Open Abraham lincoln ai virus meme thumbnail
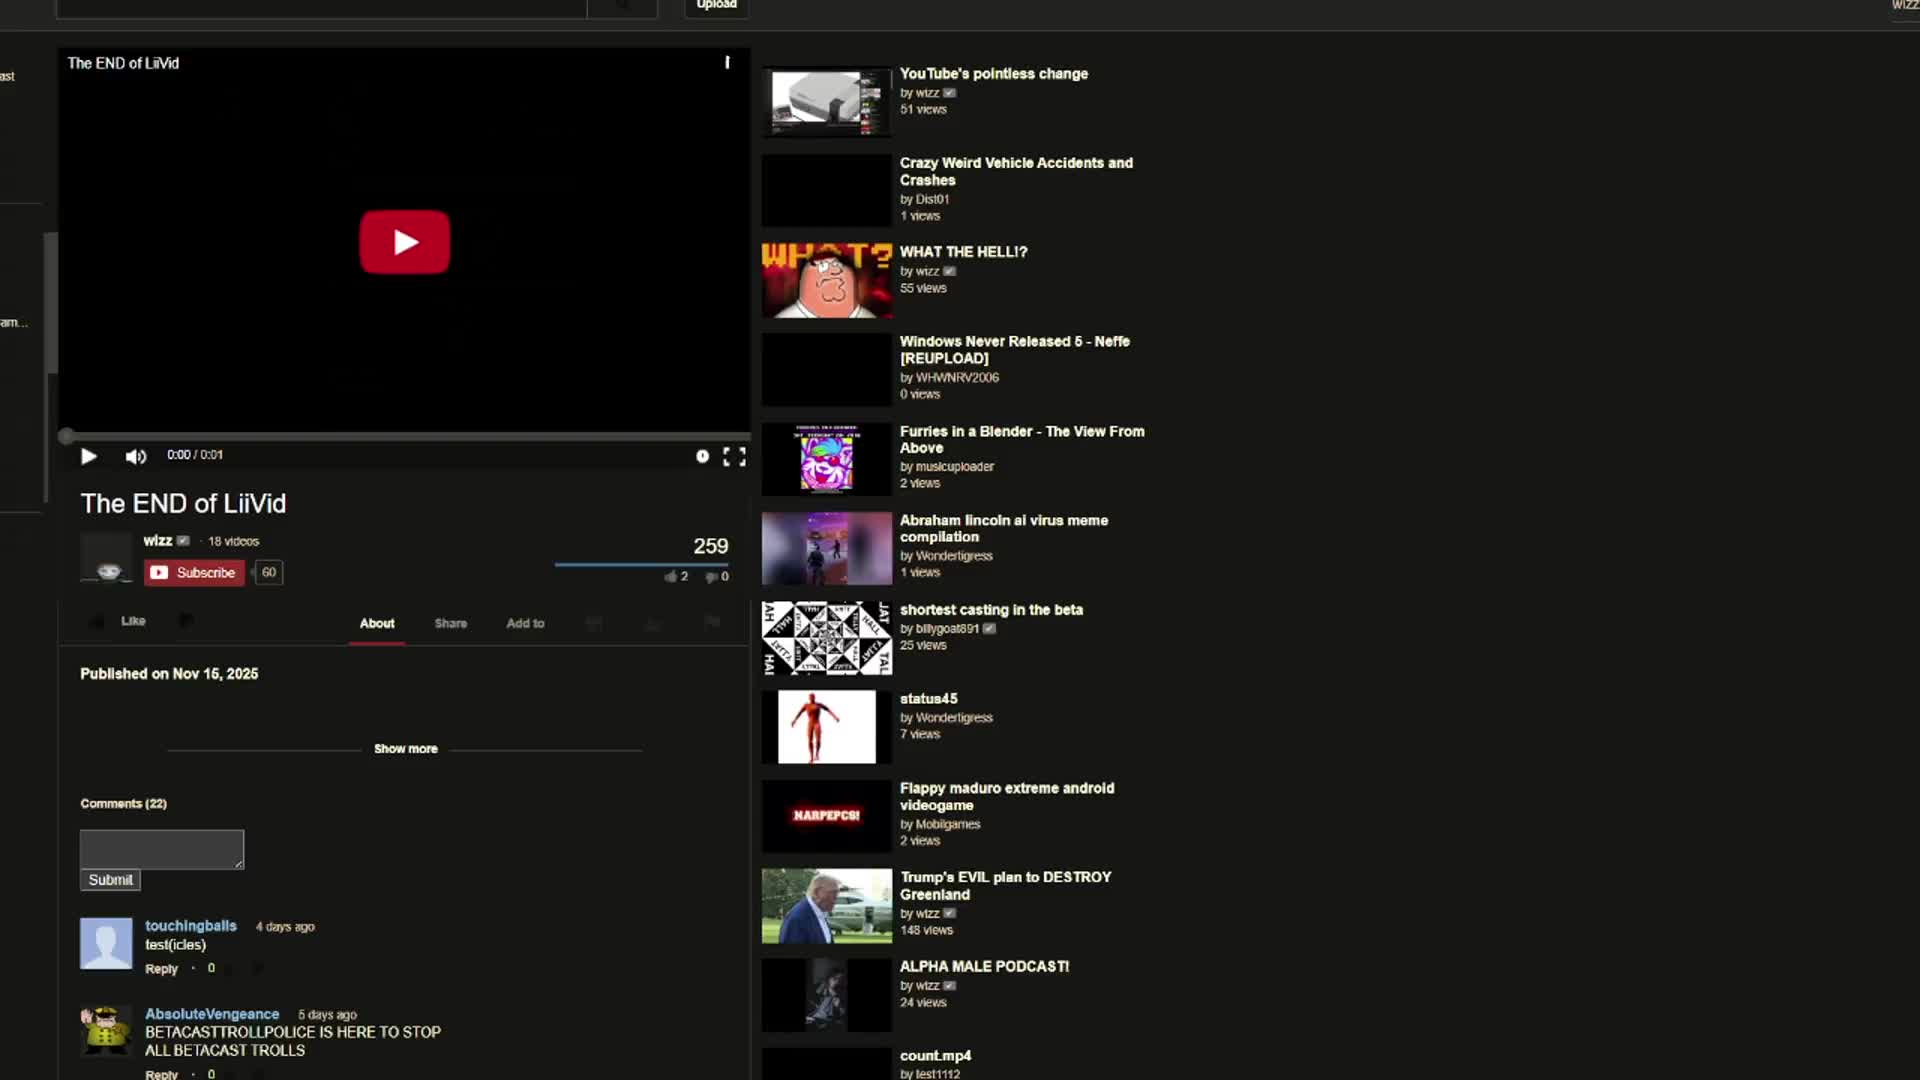This screenshot has height=1080, width=1920. pos(826,548)
